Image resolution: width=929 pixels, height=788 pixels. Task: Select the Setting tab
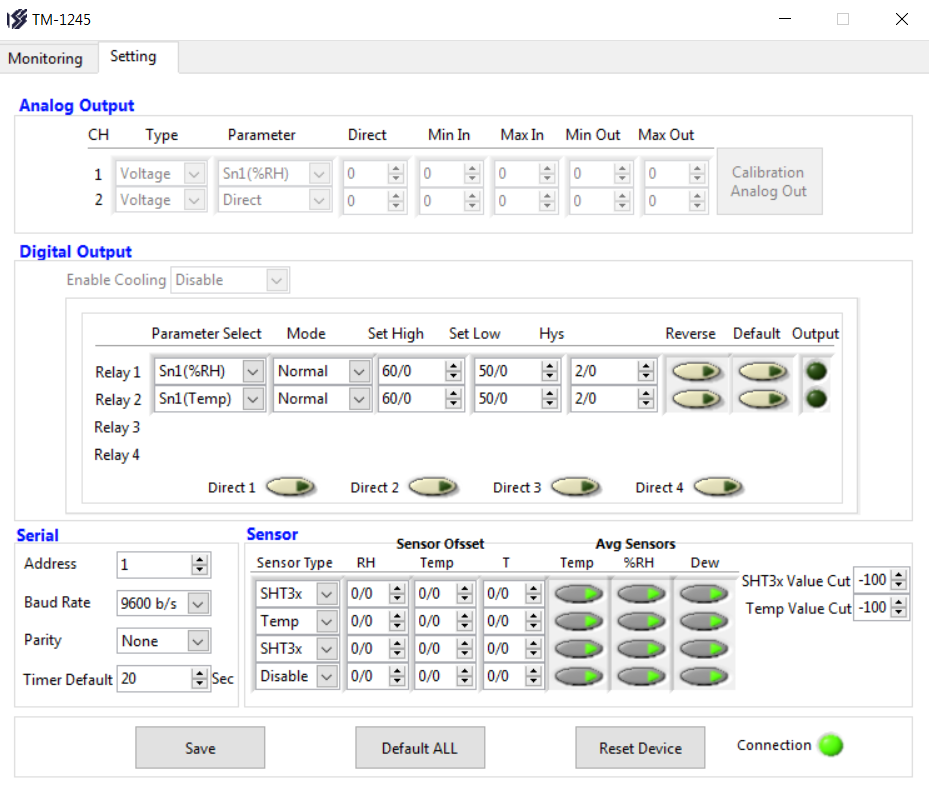pos(133,57)
